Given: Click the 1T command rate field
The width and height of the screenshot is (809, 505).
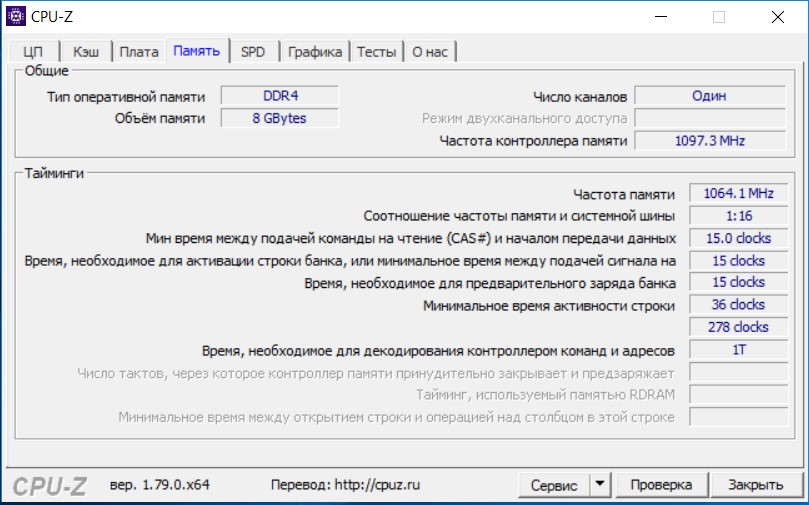Looking at the screenshot, I should (x=739, y=350).
